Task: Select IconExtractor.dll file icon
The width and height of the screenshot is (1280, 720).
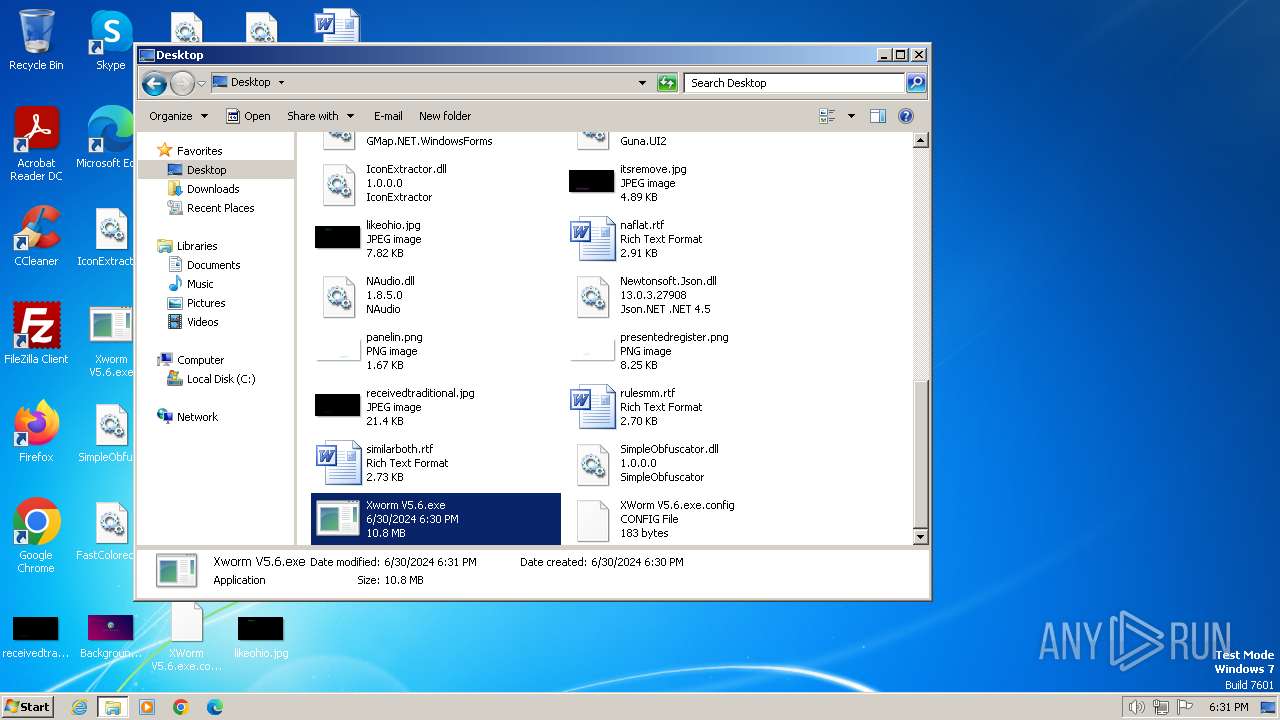Action: (339, 185)
